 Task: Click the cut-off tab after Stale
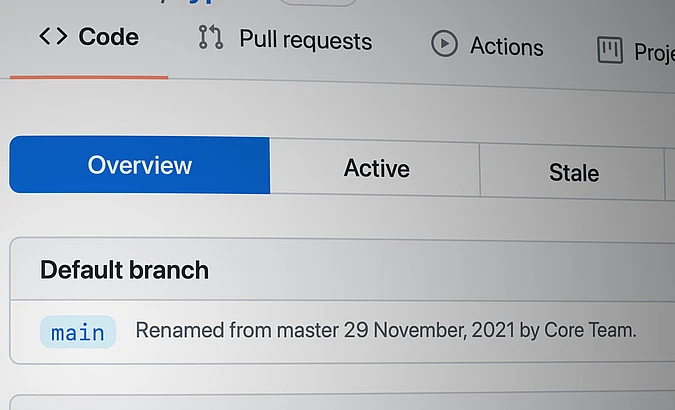click(x=669, y=175)
